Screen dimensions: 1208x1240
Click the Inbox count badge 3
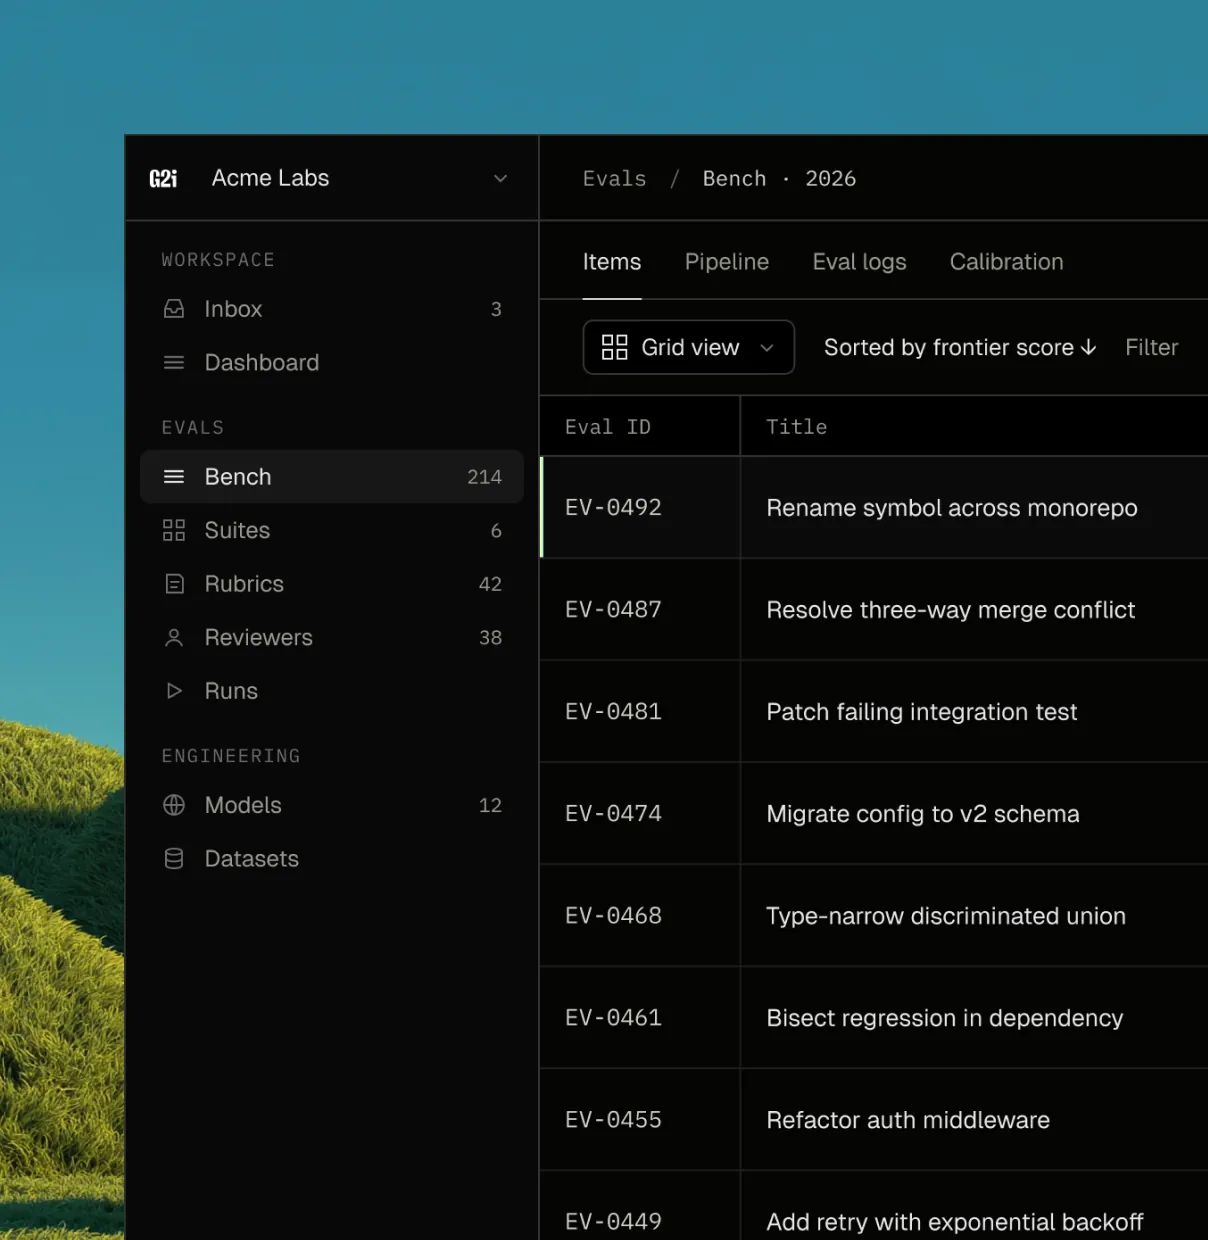[496, 309]
